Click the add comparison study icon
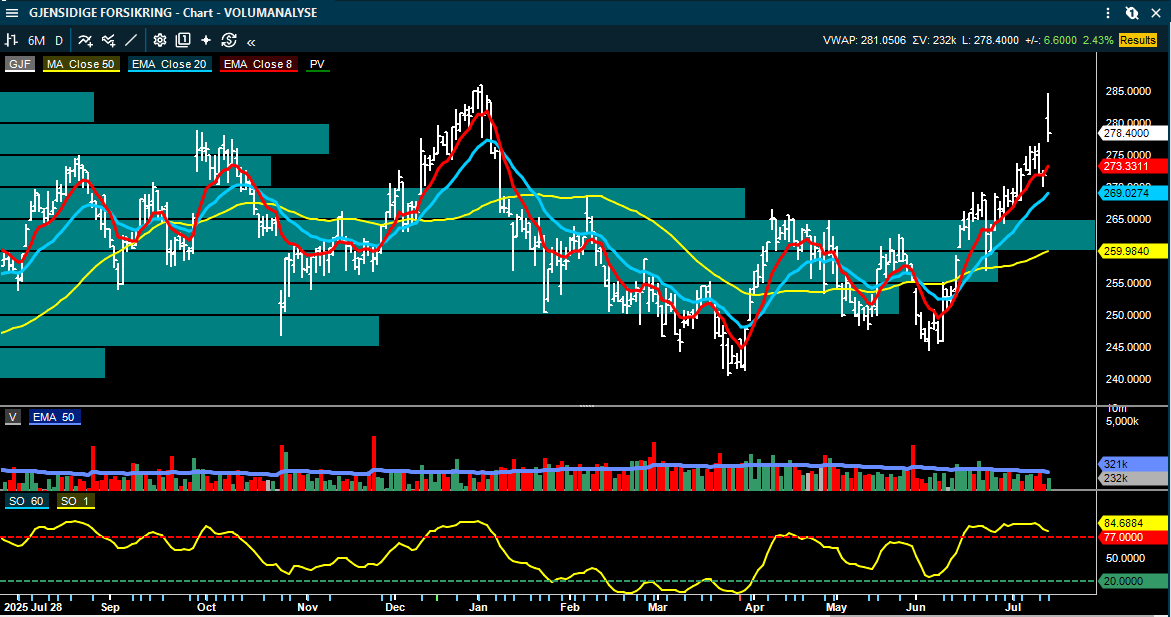1171x617 pixels. [x=108, y=40]
